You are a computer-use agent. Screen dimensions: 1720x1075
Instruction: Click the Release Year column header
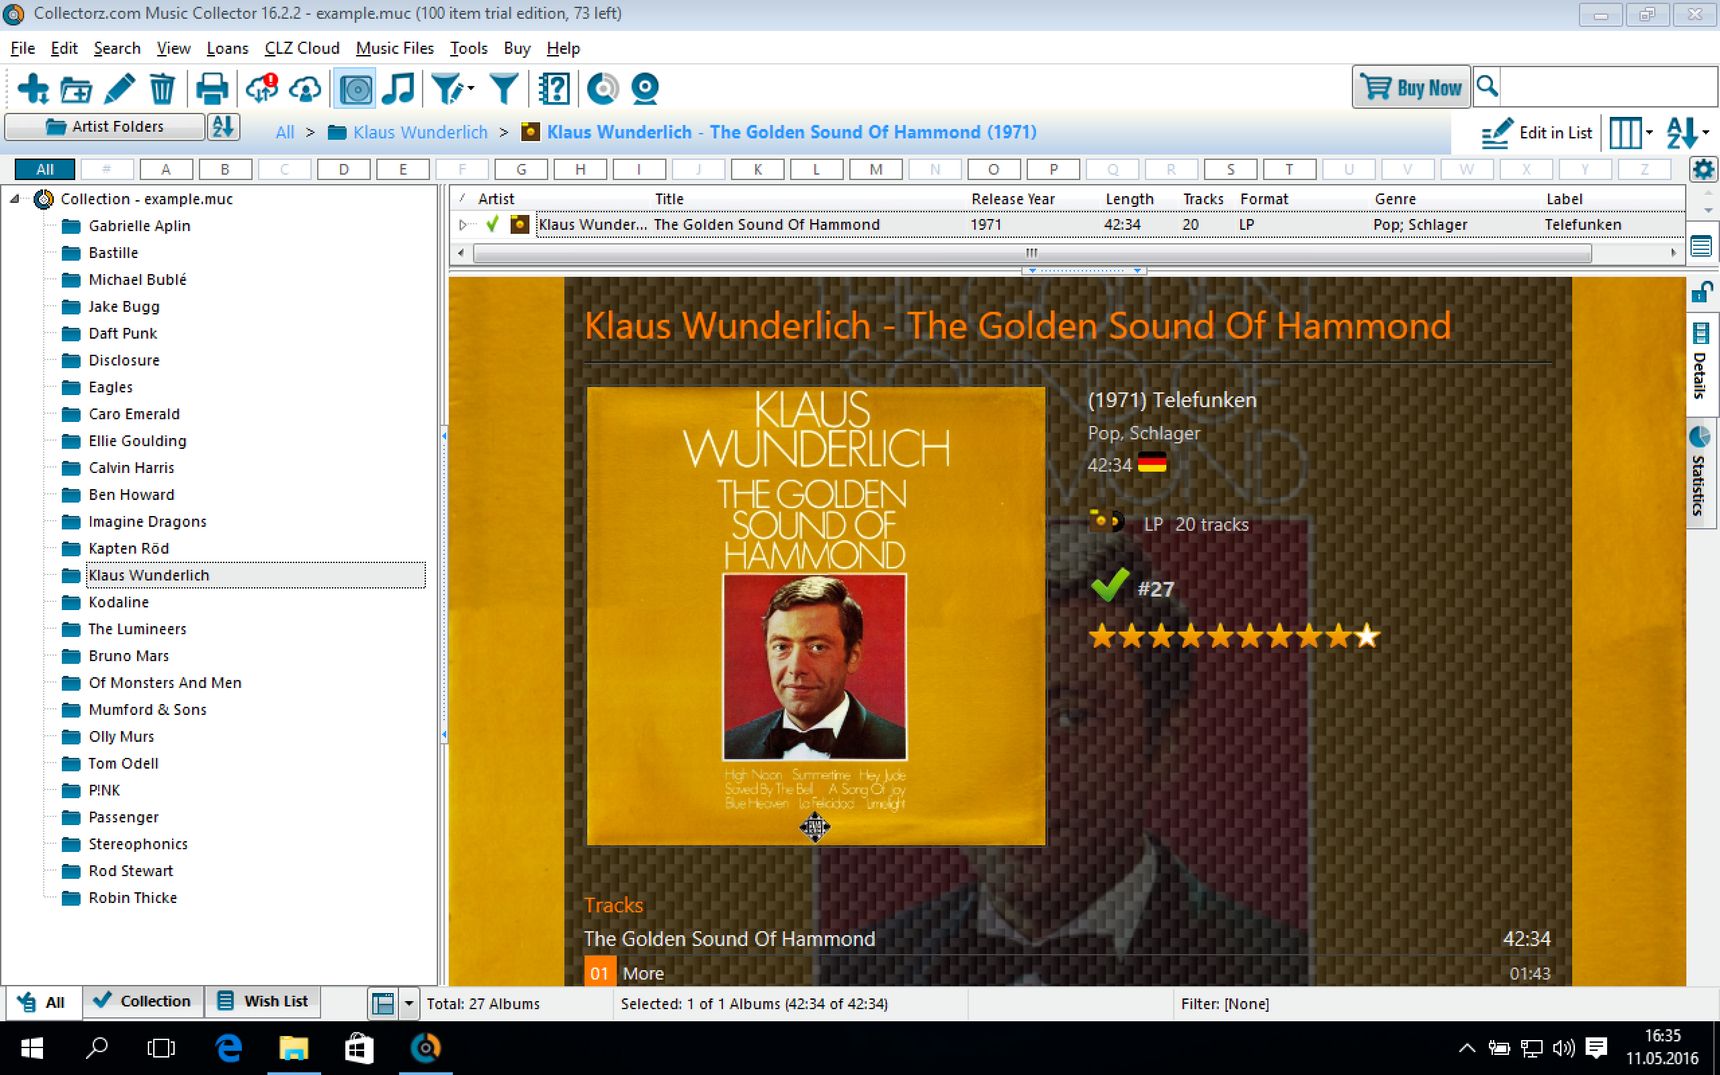click(x=1013, y=199)
